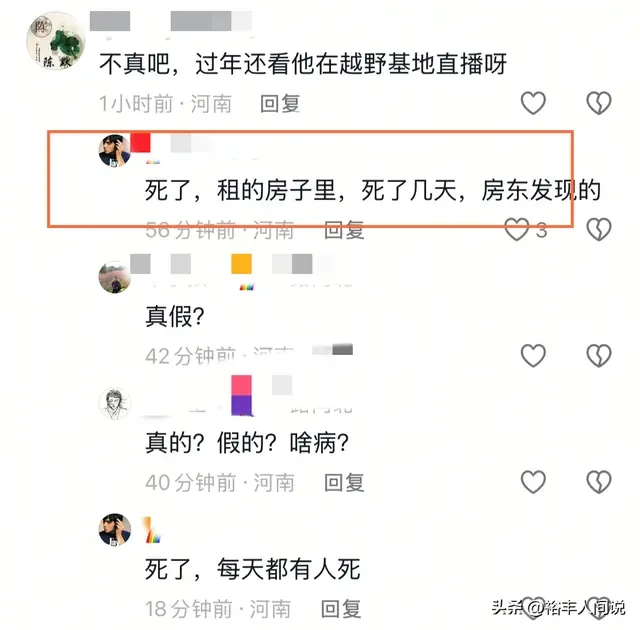Open avatar of the 真假? commenter

(x=115, y=277)
